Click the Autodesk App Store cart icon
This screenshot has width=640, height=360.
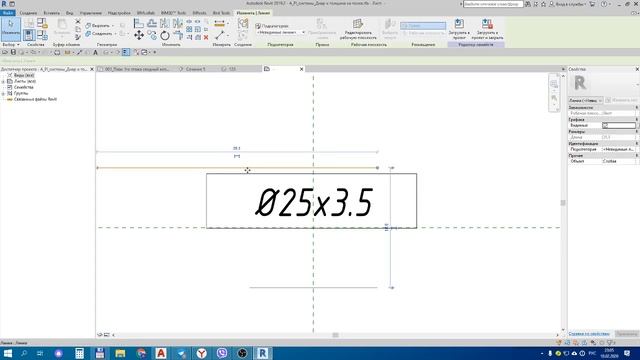click(592, 4)
